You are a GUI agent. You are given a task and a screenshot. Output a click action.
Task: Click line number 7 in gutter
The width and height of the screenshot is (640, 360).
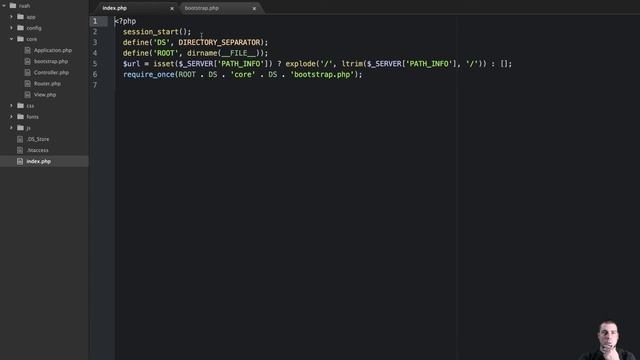pyautogui.click(x=95, y=85)
